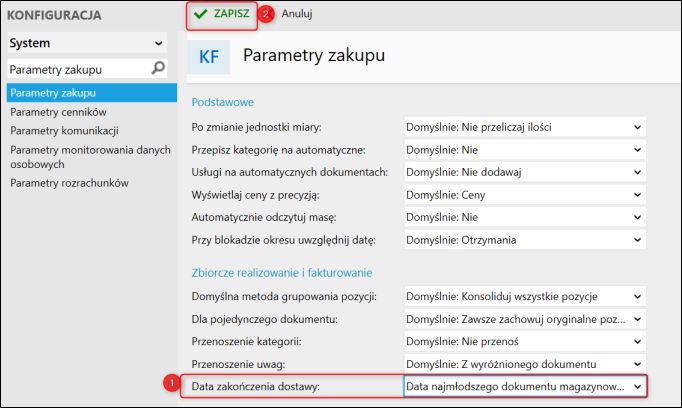682x408 pixels.
Task: Open 'Po zmianie jednostki miary' dropdown
Action: click(525, 127)
